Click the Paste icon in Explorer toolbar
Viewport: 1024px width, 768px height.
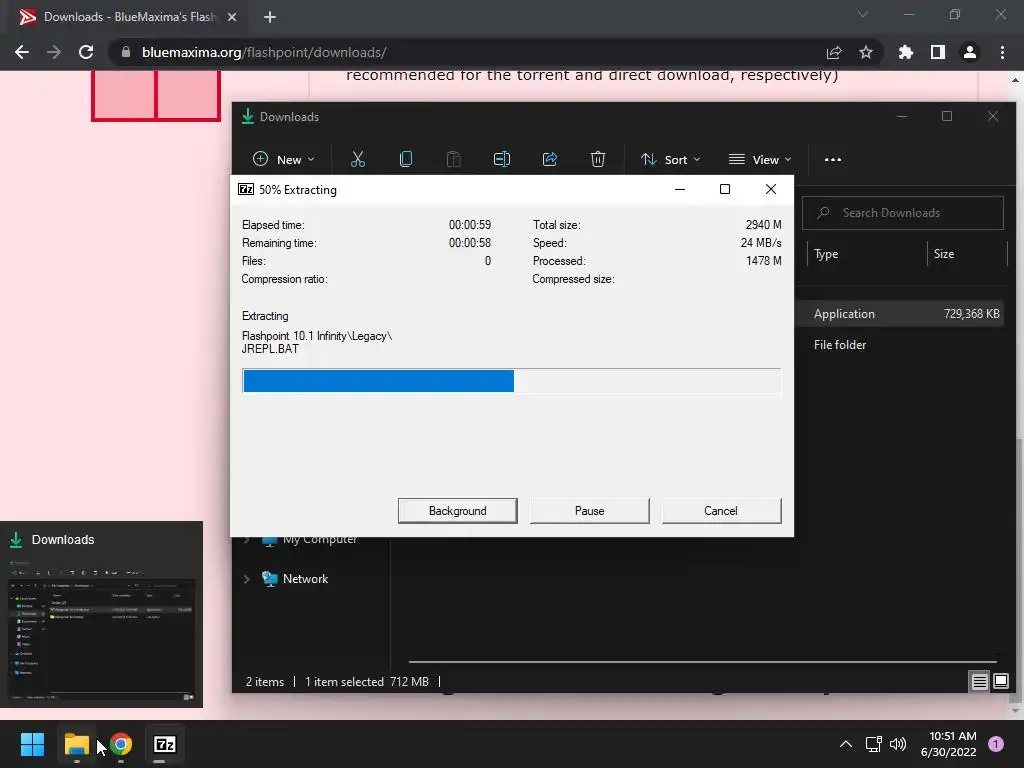[453, 159]
